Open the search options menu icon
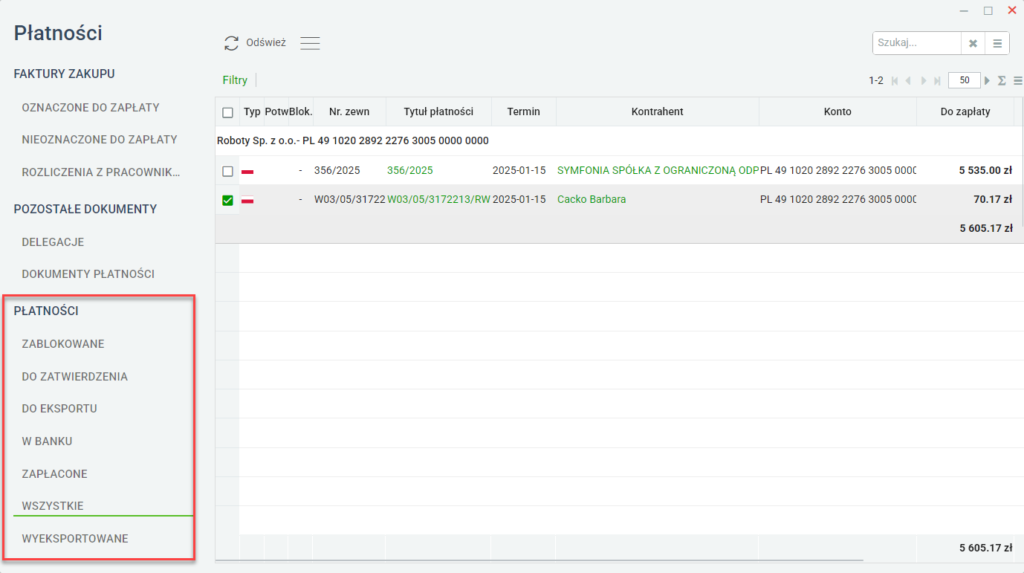 [x=997, y=43]
